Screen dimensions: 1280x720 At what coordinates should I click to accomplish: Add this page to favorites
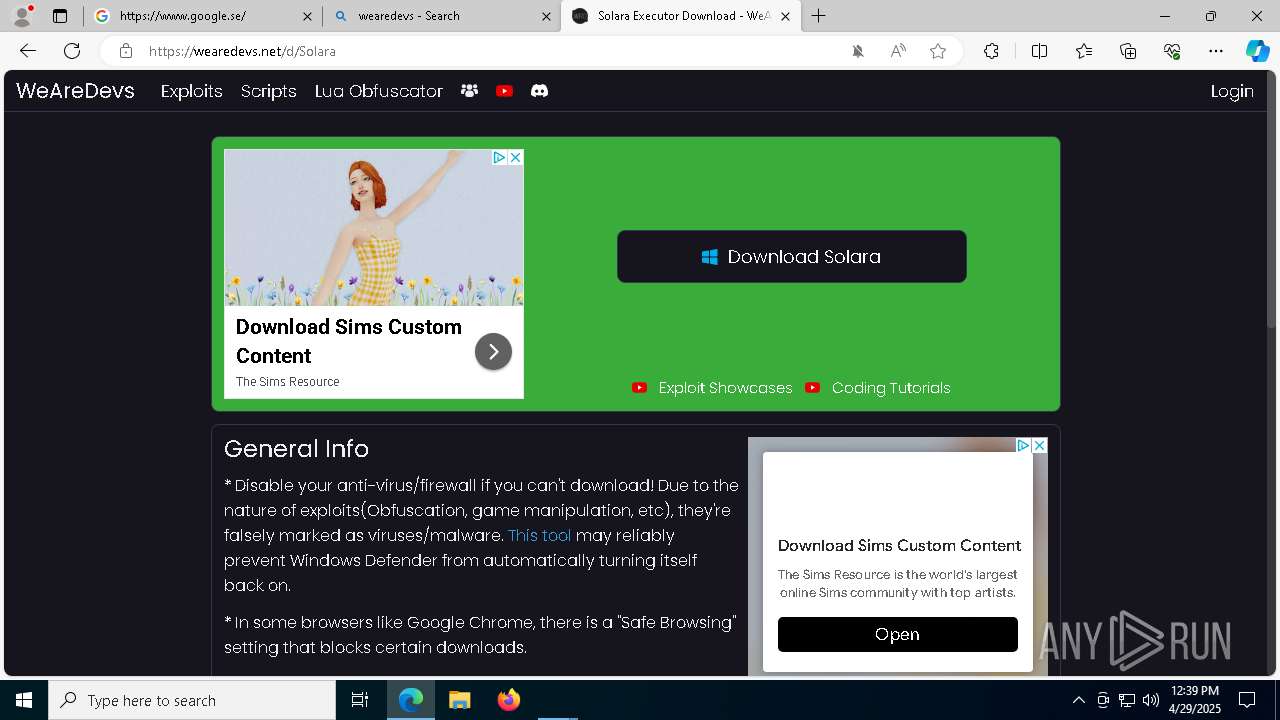[x=938, y=51]
